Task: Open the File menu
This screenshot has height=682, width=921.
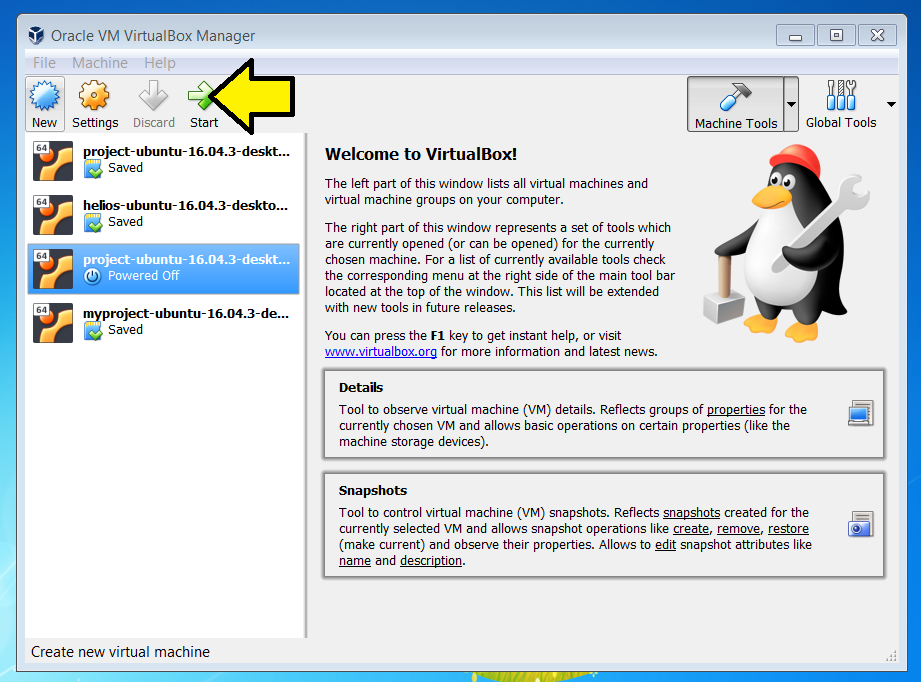Action: coord(44,63)
